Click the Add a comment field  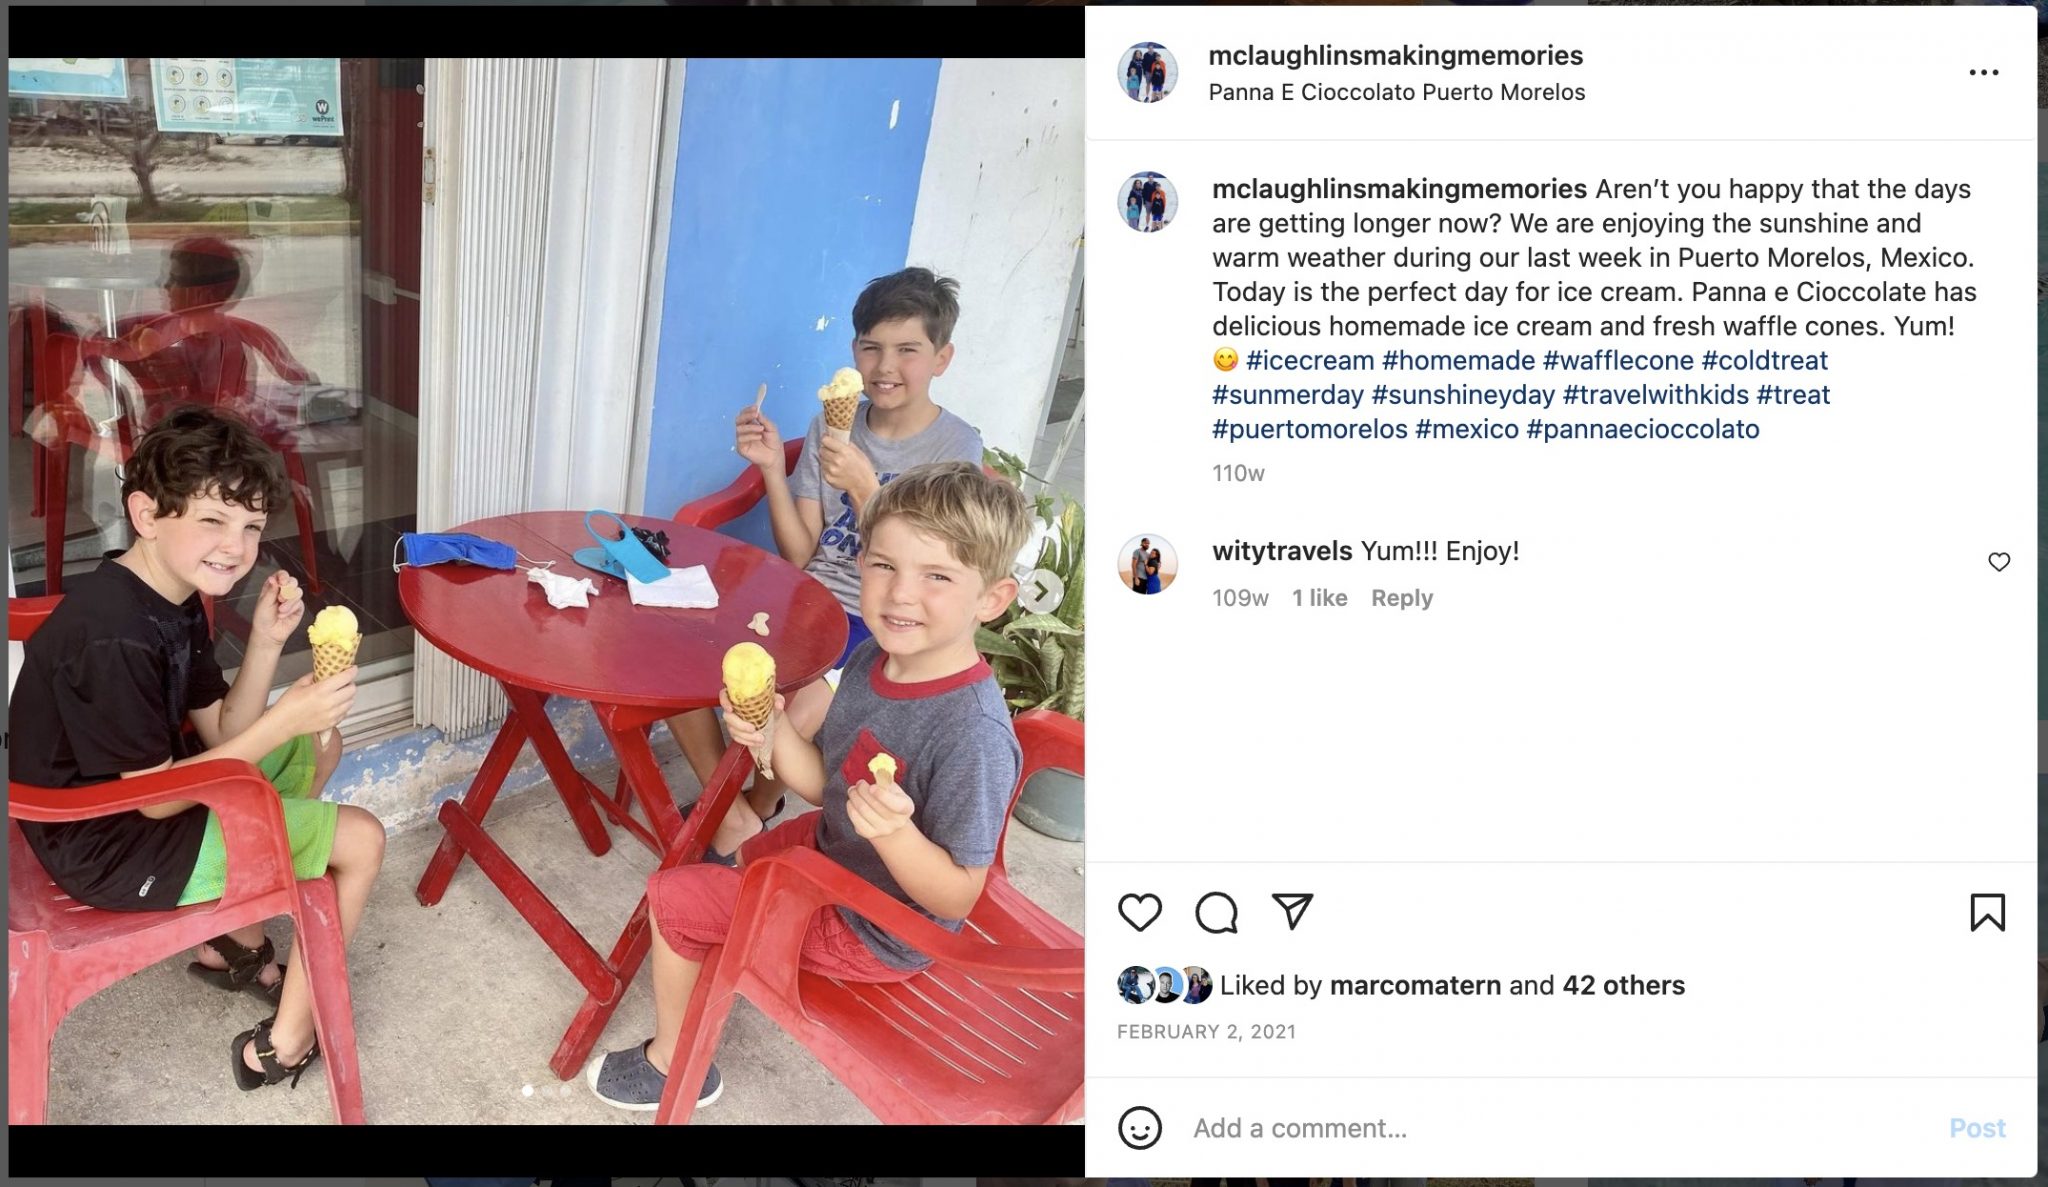point(1560,1128)
